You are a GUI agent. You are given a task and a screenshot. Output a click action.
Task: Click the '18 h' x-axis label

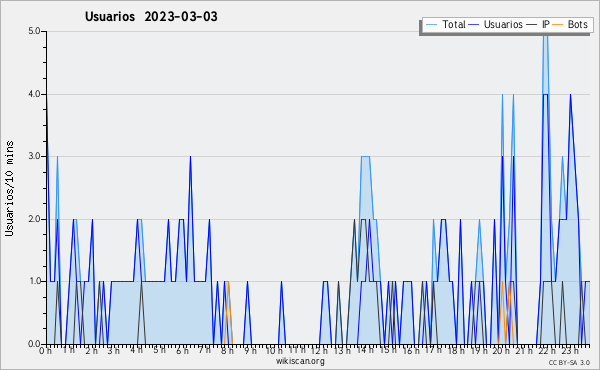(x=456, y=351)
